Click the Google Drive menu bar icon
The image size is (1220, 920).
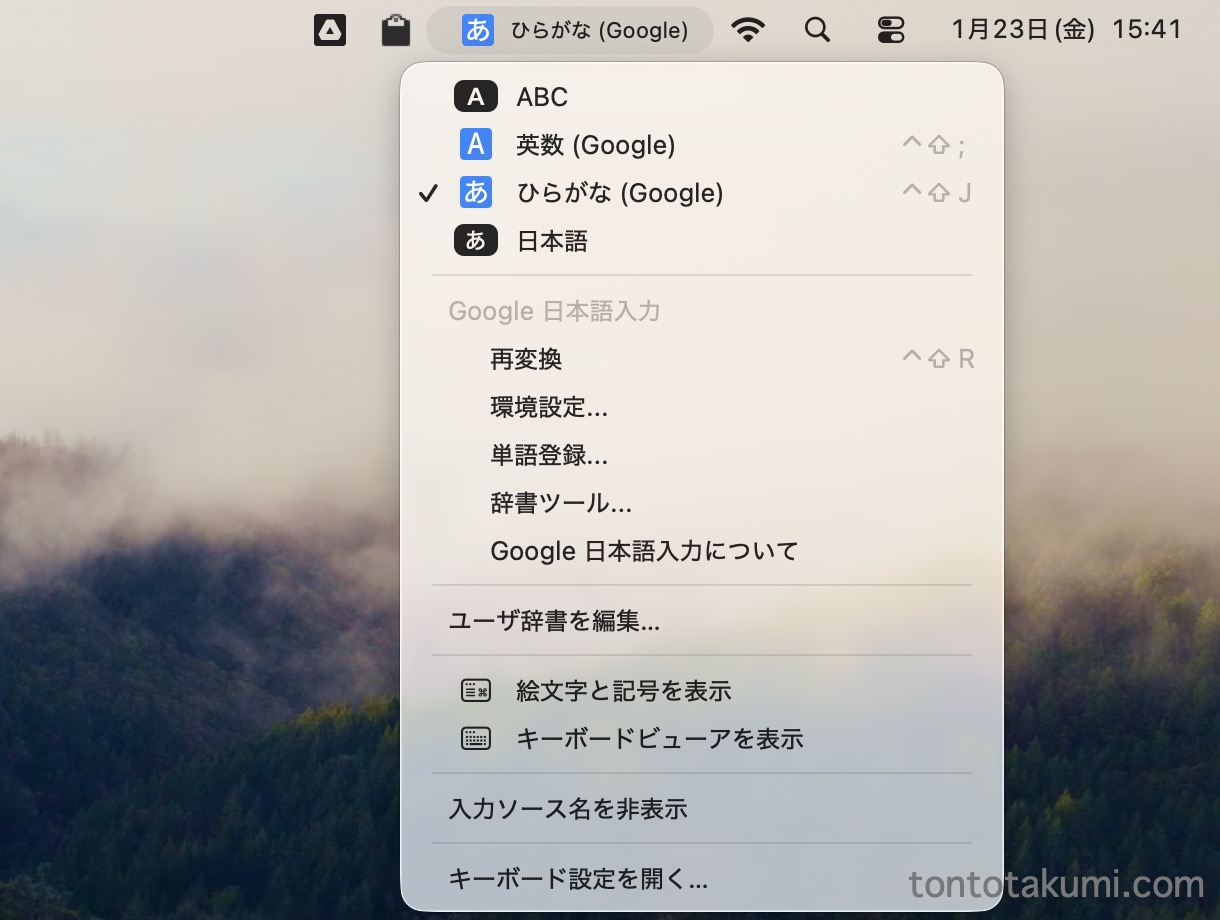point(329,31)
